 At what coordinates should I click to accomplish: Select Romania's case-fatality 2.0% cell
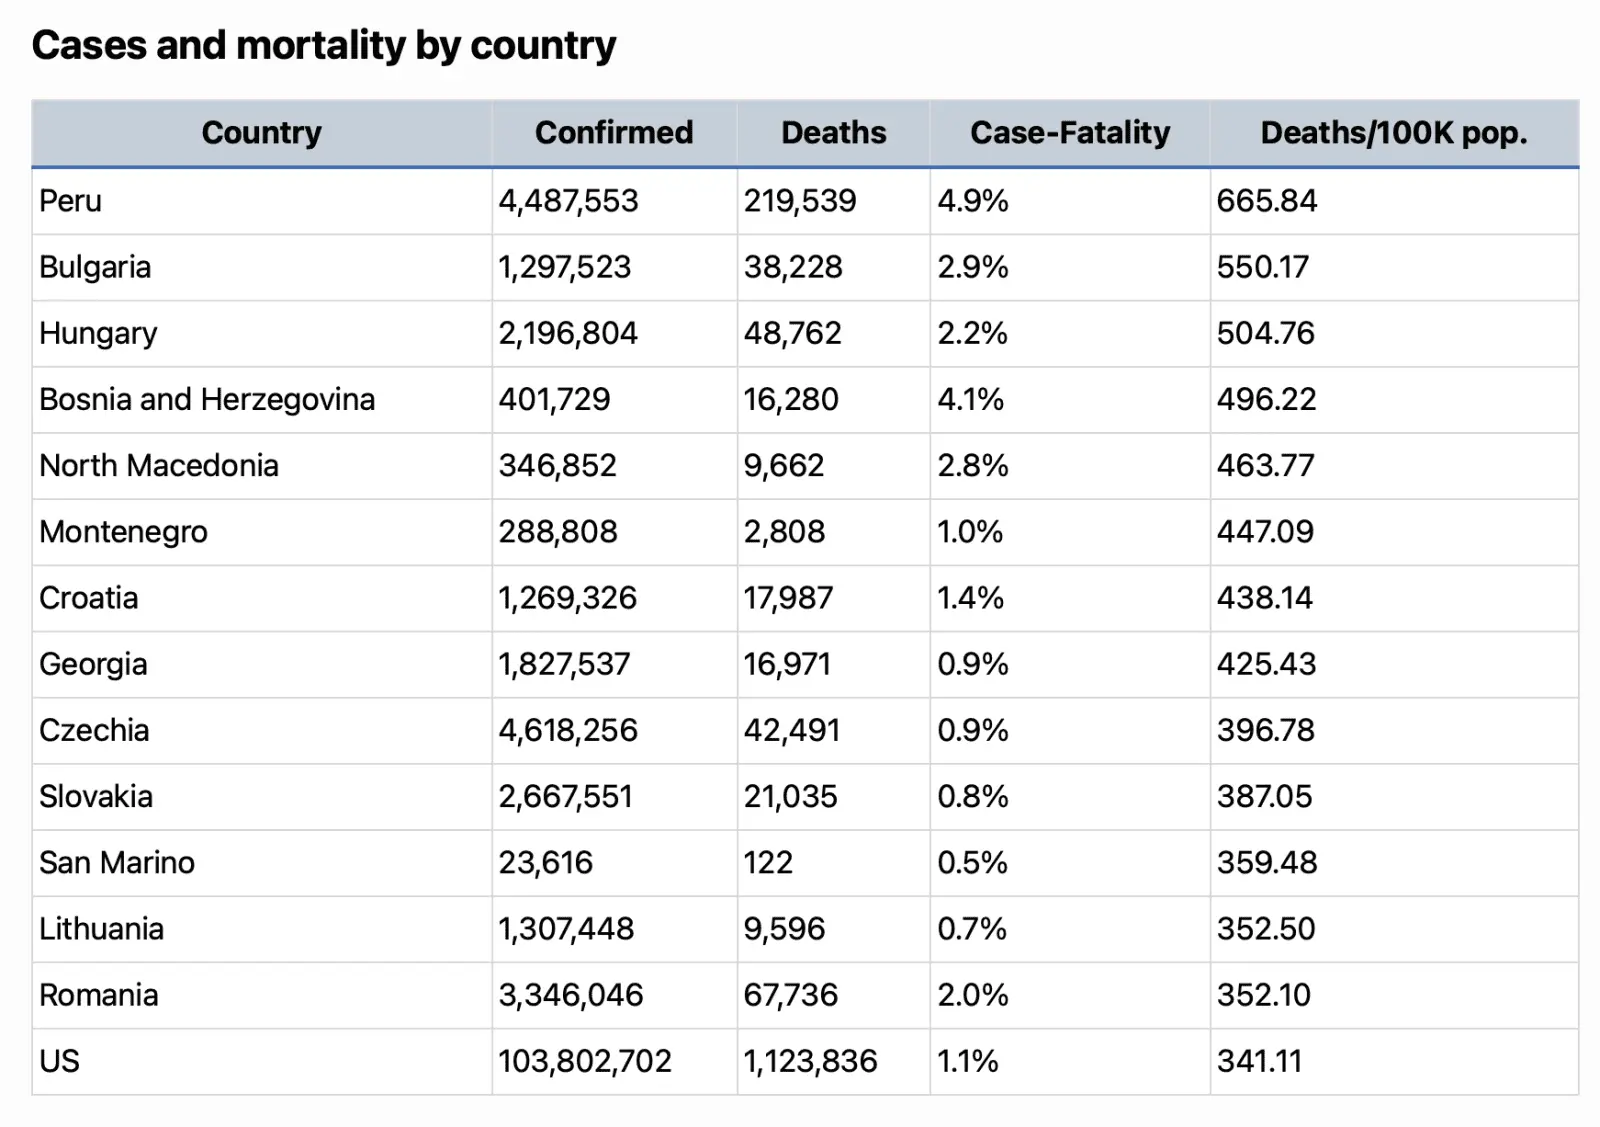[972, 995]
